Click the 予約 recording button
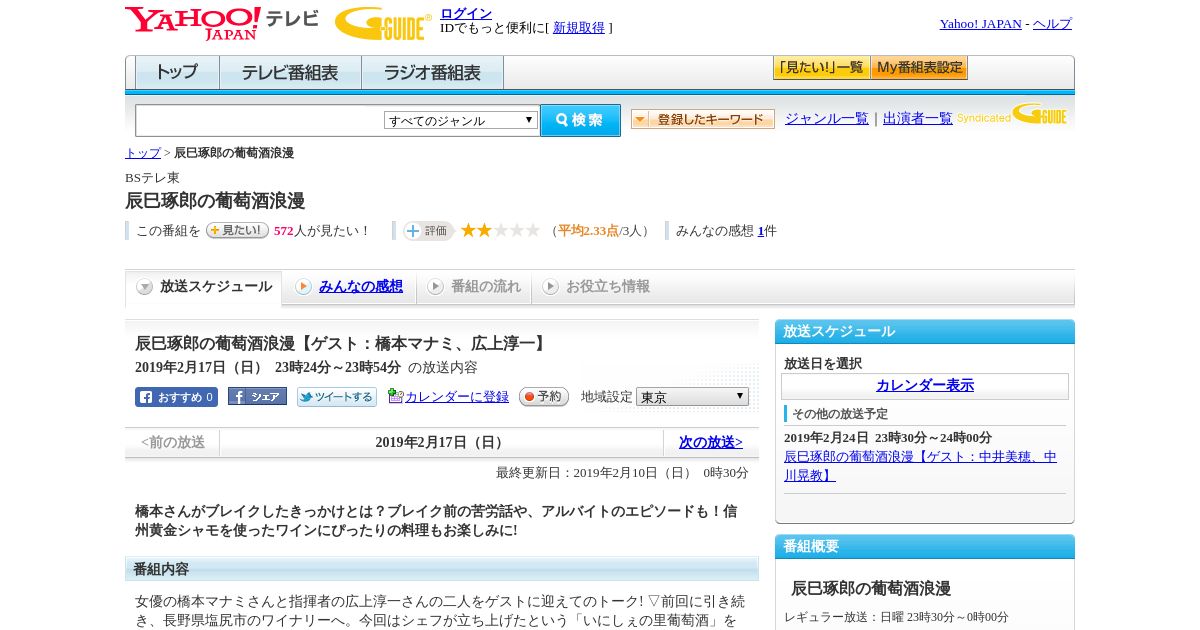 pos(544,397)
